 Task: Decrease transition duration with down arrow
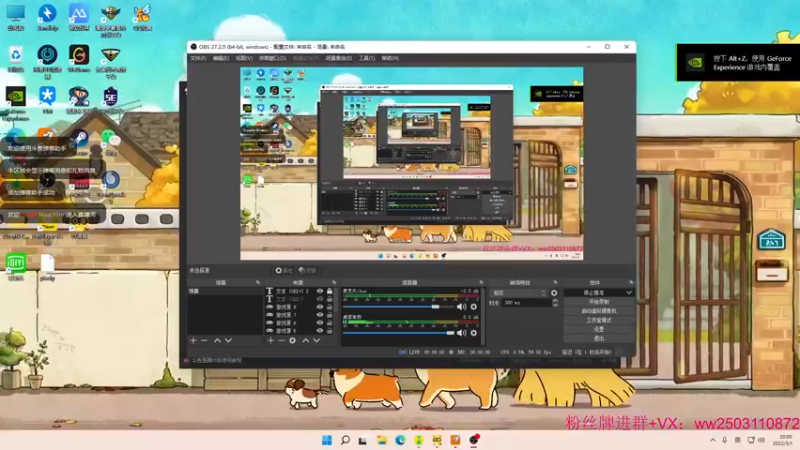tap(555, 305)
